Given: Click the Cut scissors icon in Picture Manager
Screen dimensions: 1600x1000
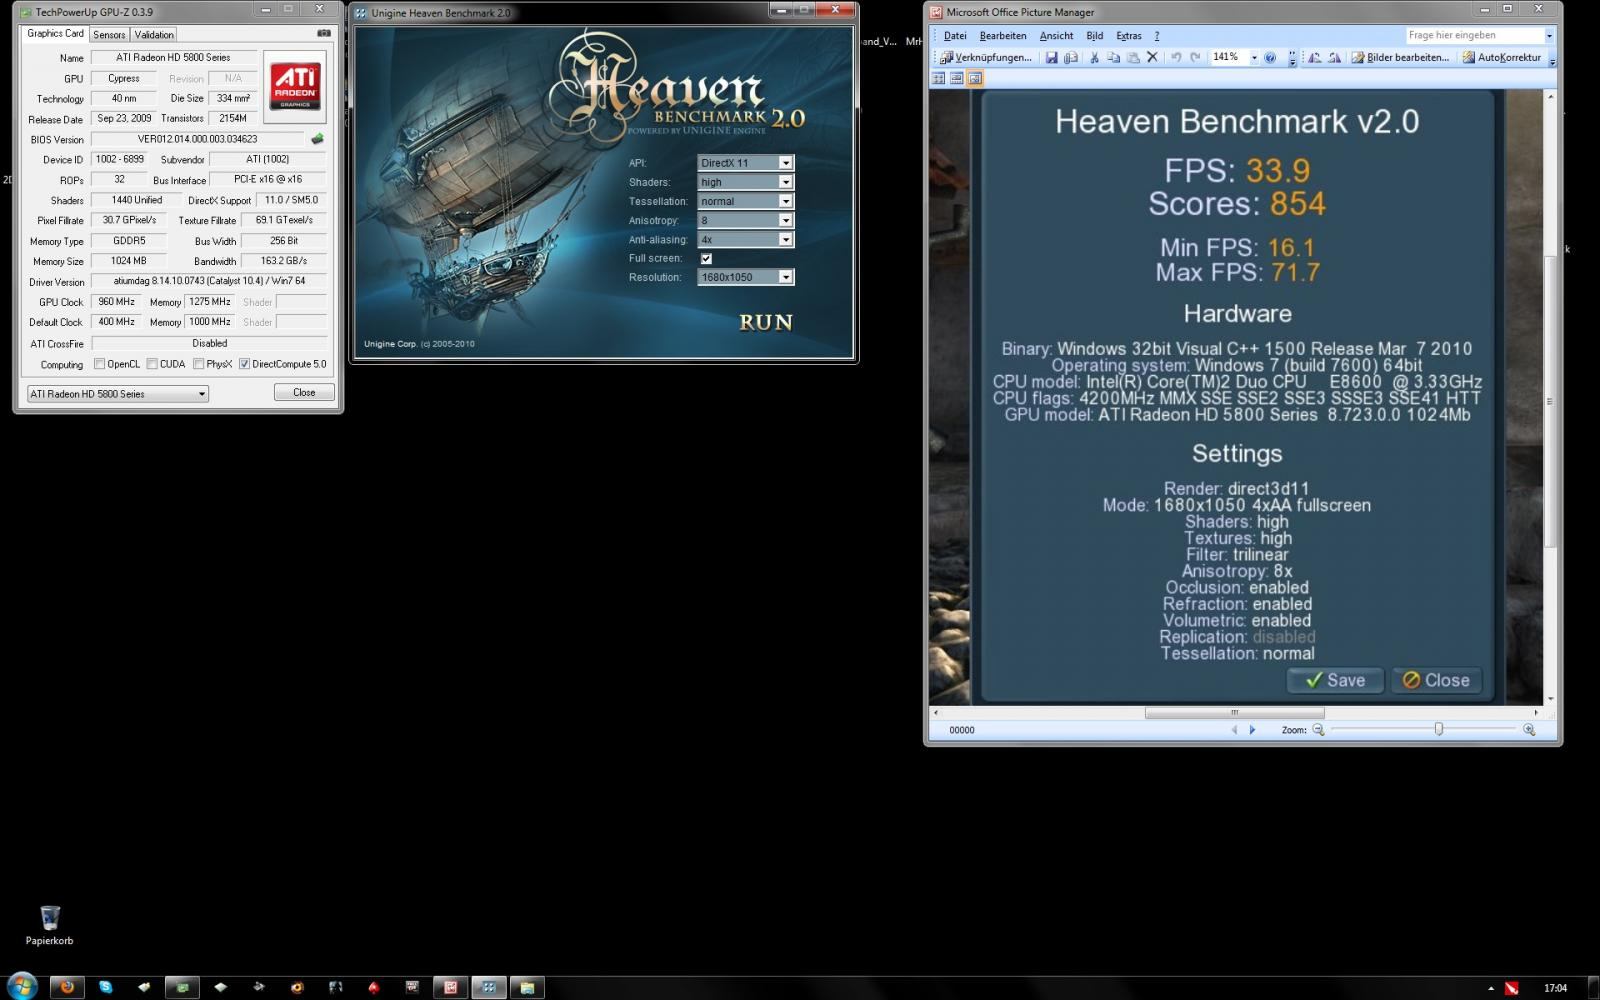Looking at the screenshot, I should (1094, 58).
